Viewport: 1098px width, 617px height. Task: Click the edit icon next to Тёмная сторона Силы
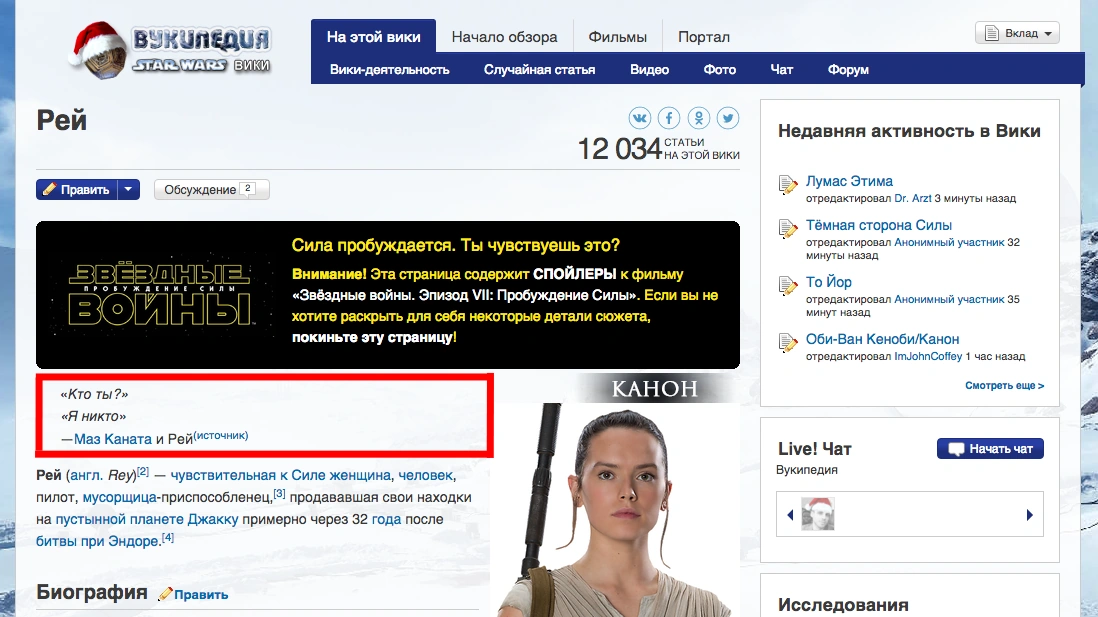tap(788, 228)
